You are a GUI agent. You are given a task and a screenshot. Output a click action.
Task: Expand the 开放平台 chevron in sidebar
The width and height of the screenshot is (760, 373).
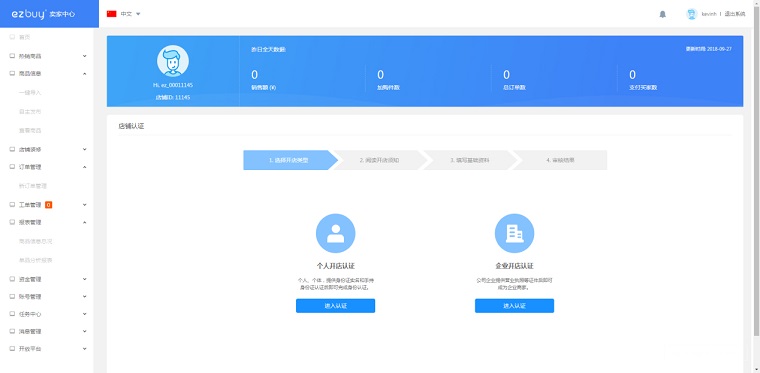pyautogui.click(x=85, y=349)
